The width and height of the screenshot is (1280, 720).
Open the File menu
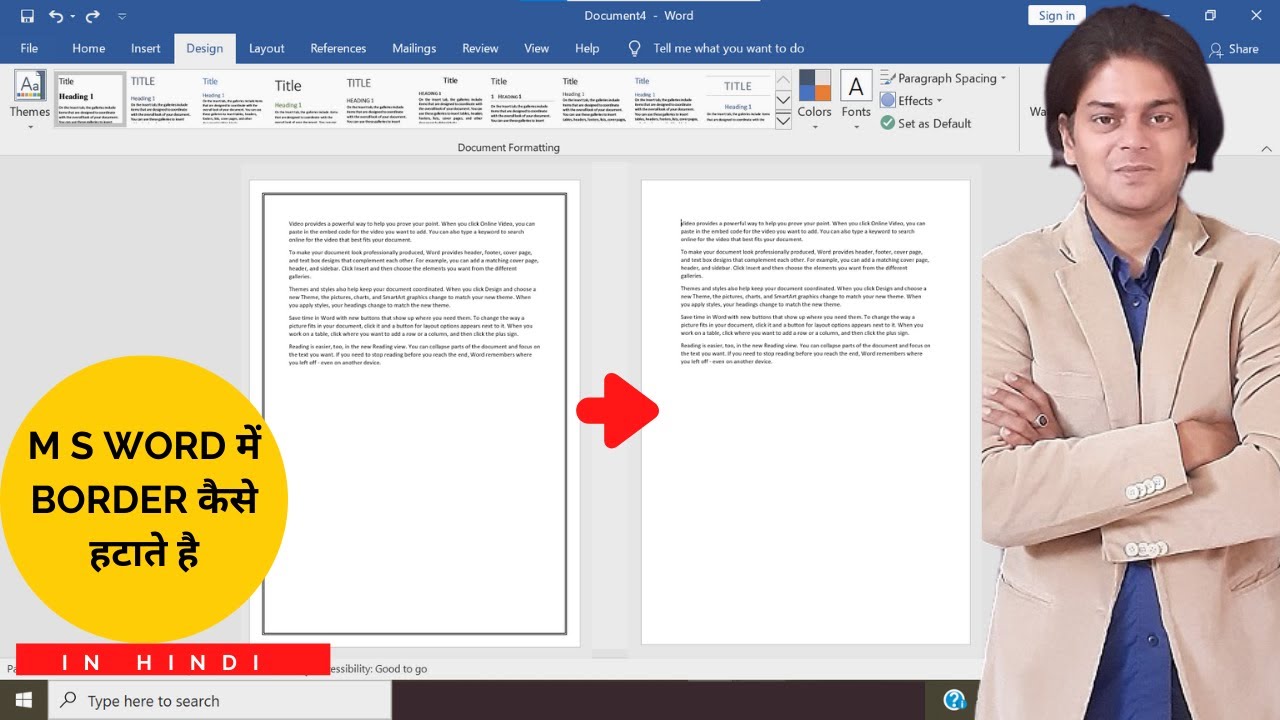[x=29, y=48]
